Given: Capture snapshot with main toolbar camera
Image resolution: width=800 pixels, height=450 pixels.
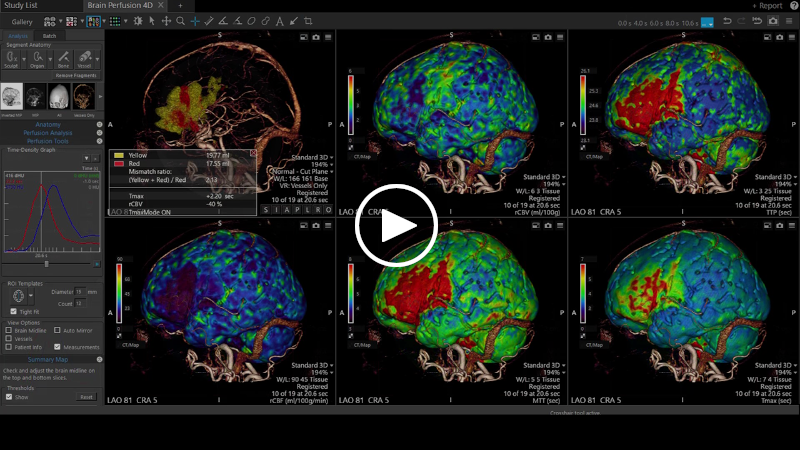Looking at the screenshot, I should 773,21.
